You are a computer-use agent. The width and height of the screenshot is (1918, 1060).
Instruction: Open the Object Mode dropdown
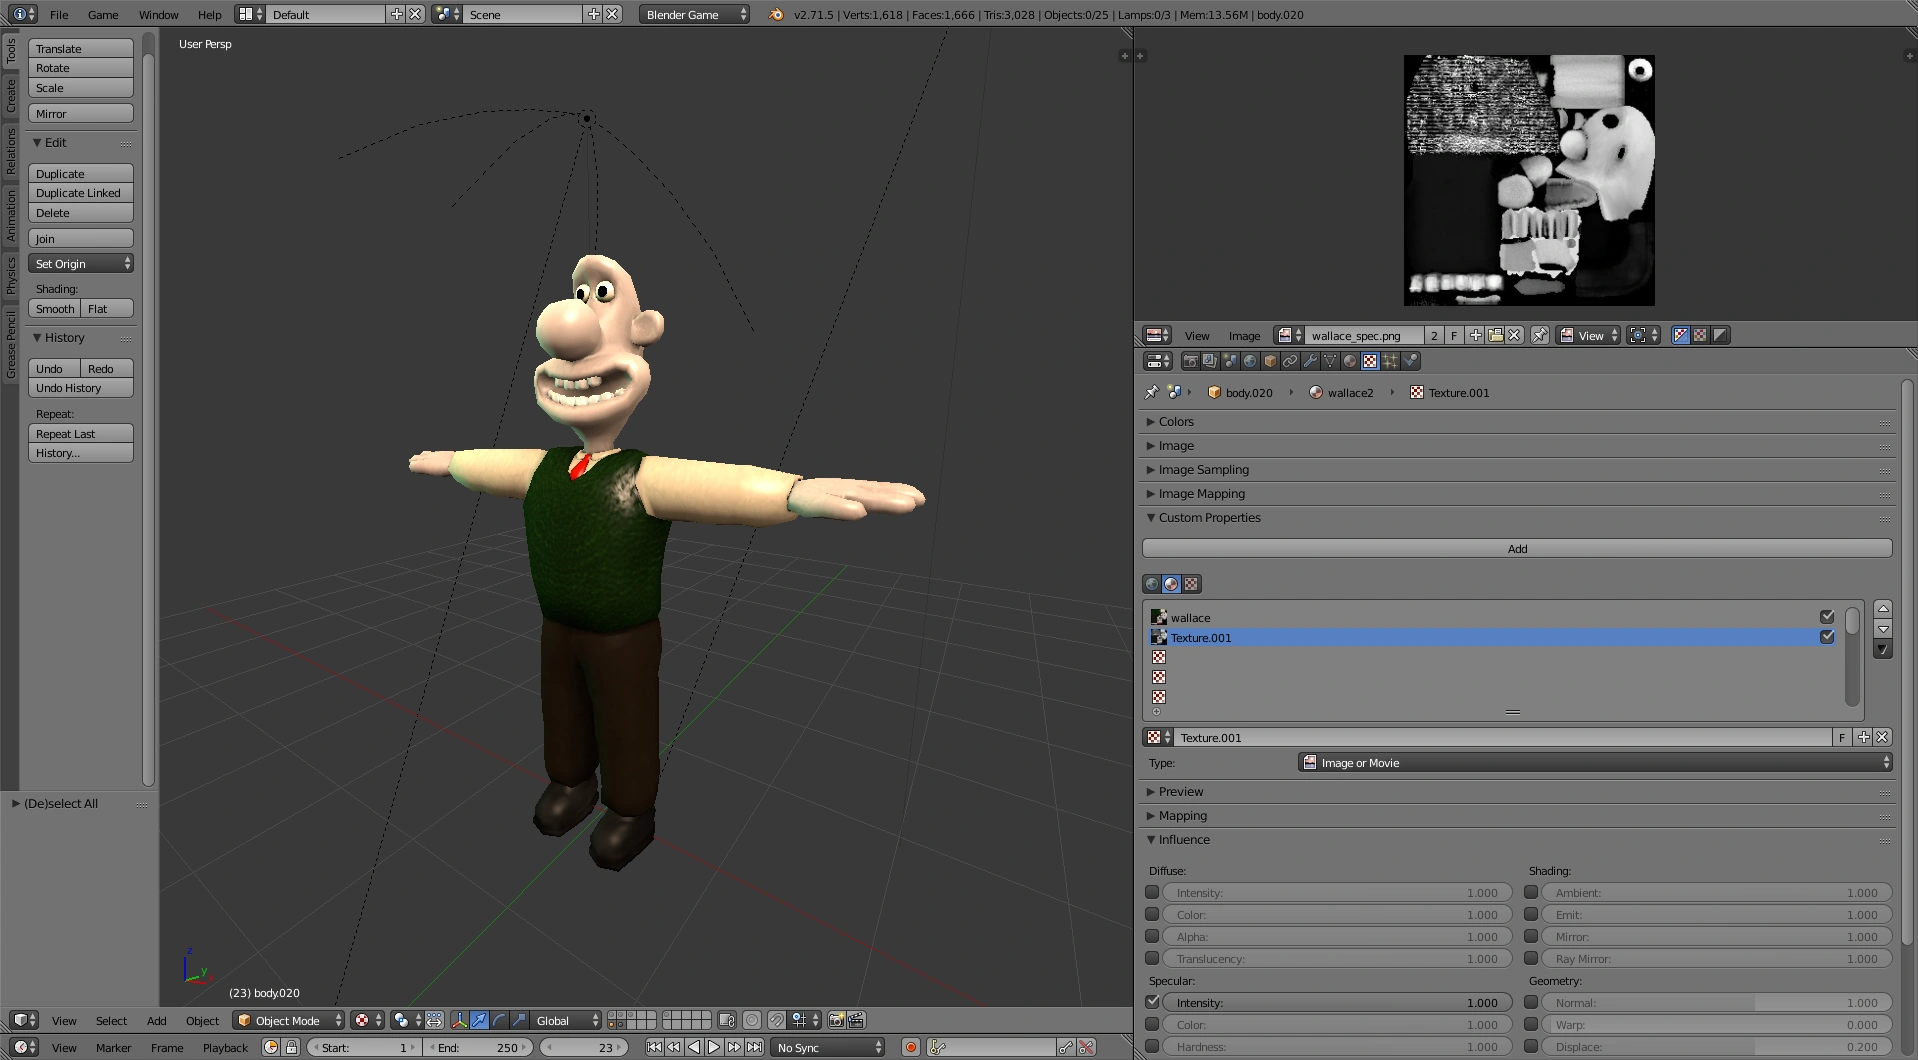pyautogui.click(x=288, y=1020)
